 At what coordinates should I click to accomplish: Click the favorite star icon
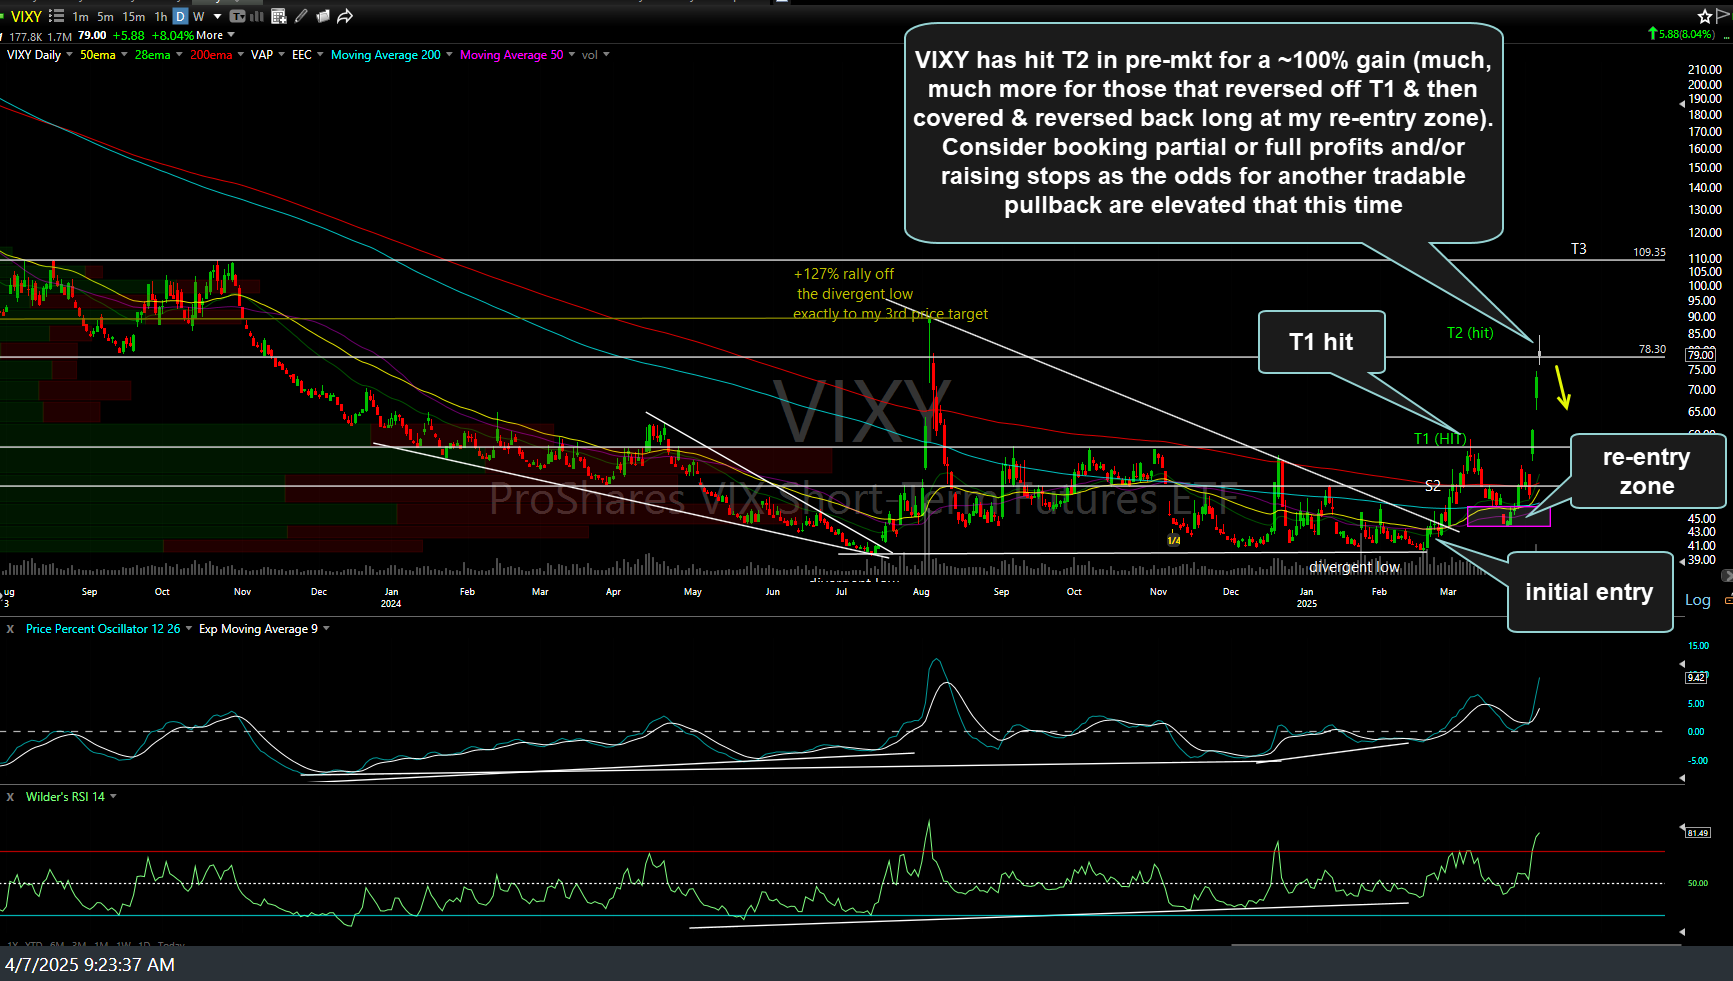(1704, 16)
